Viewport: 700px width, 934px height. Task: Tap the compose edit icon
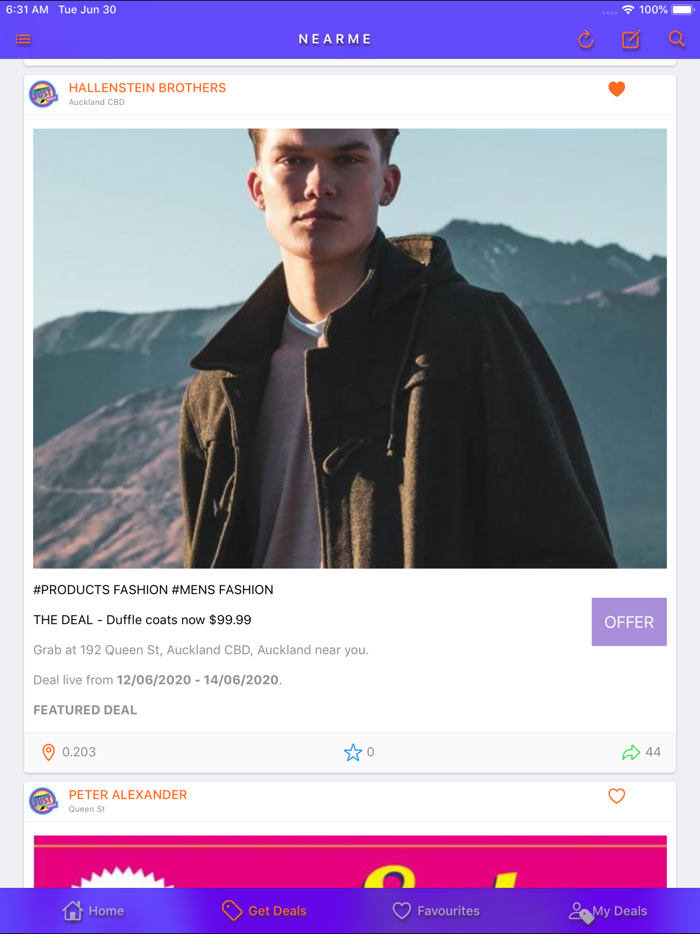tap(631, 40)
